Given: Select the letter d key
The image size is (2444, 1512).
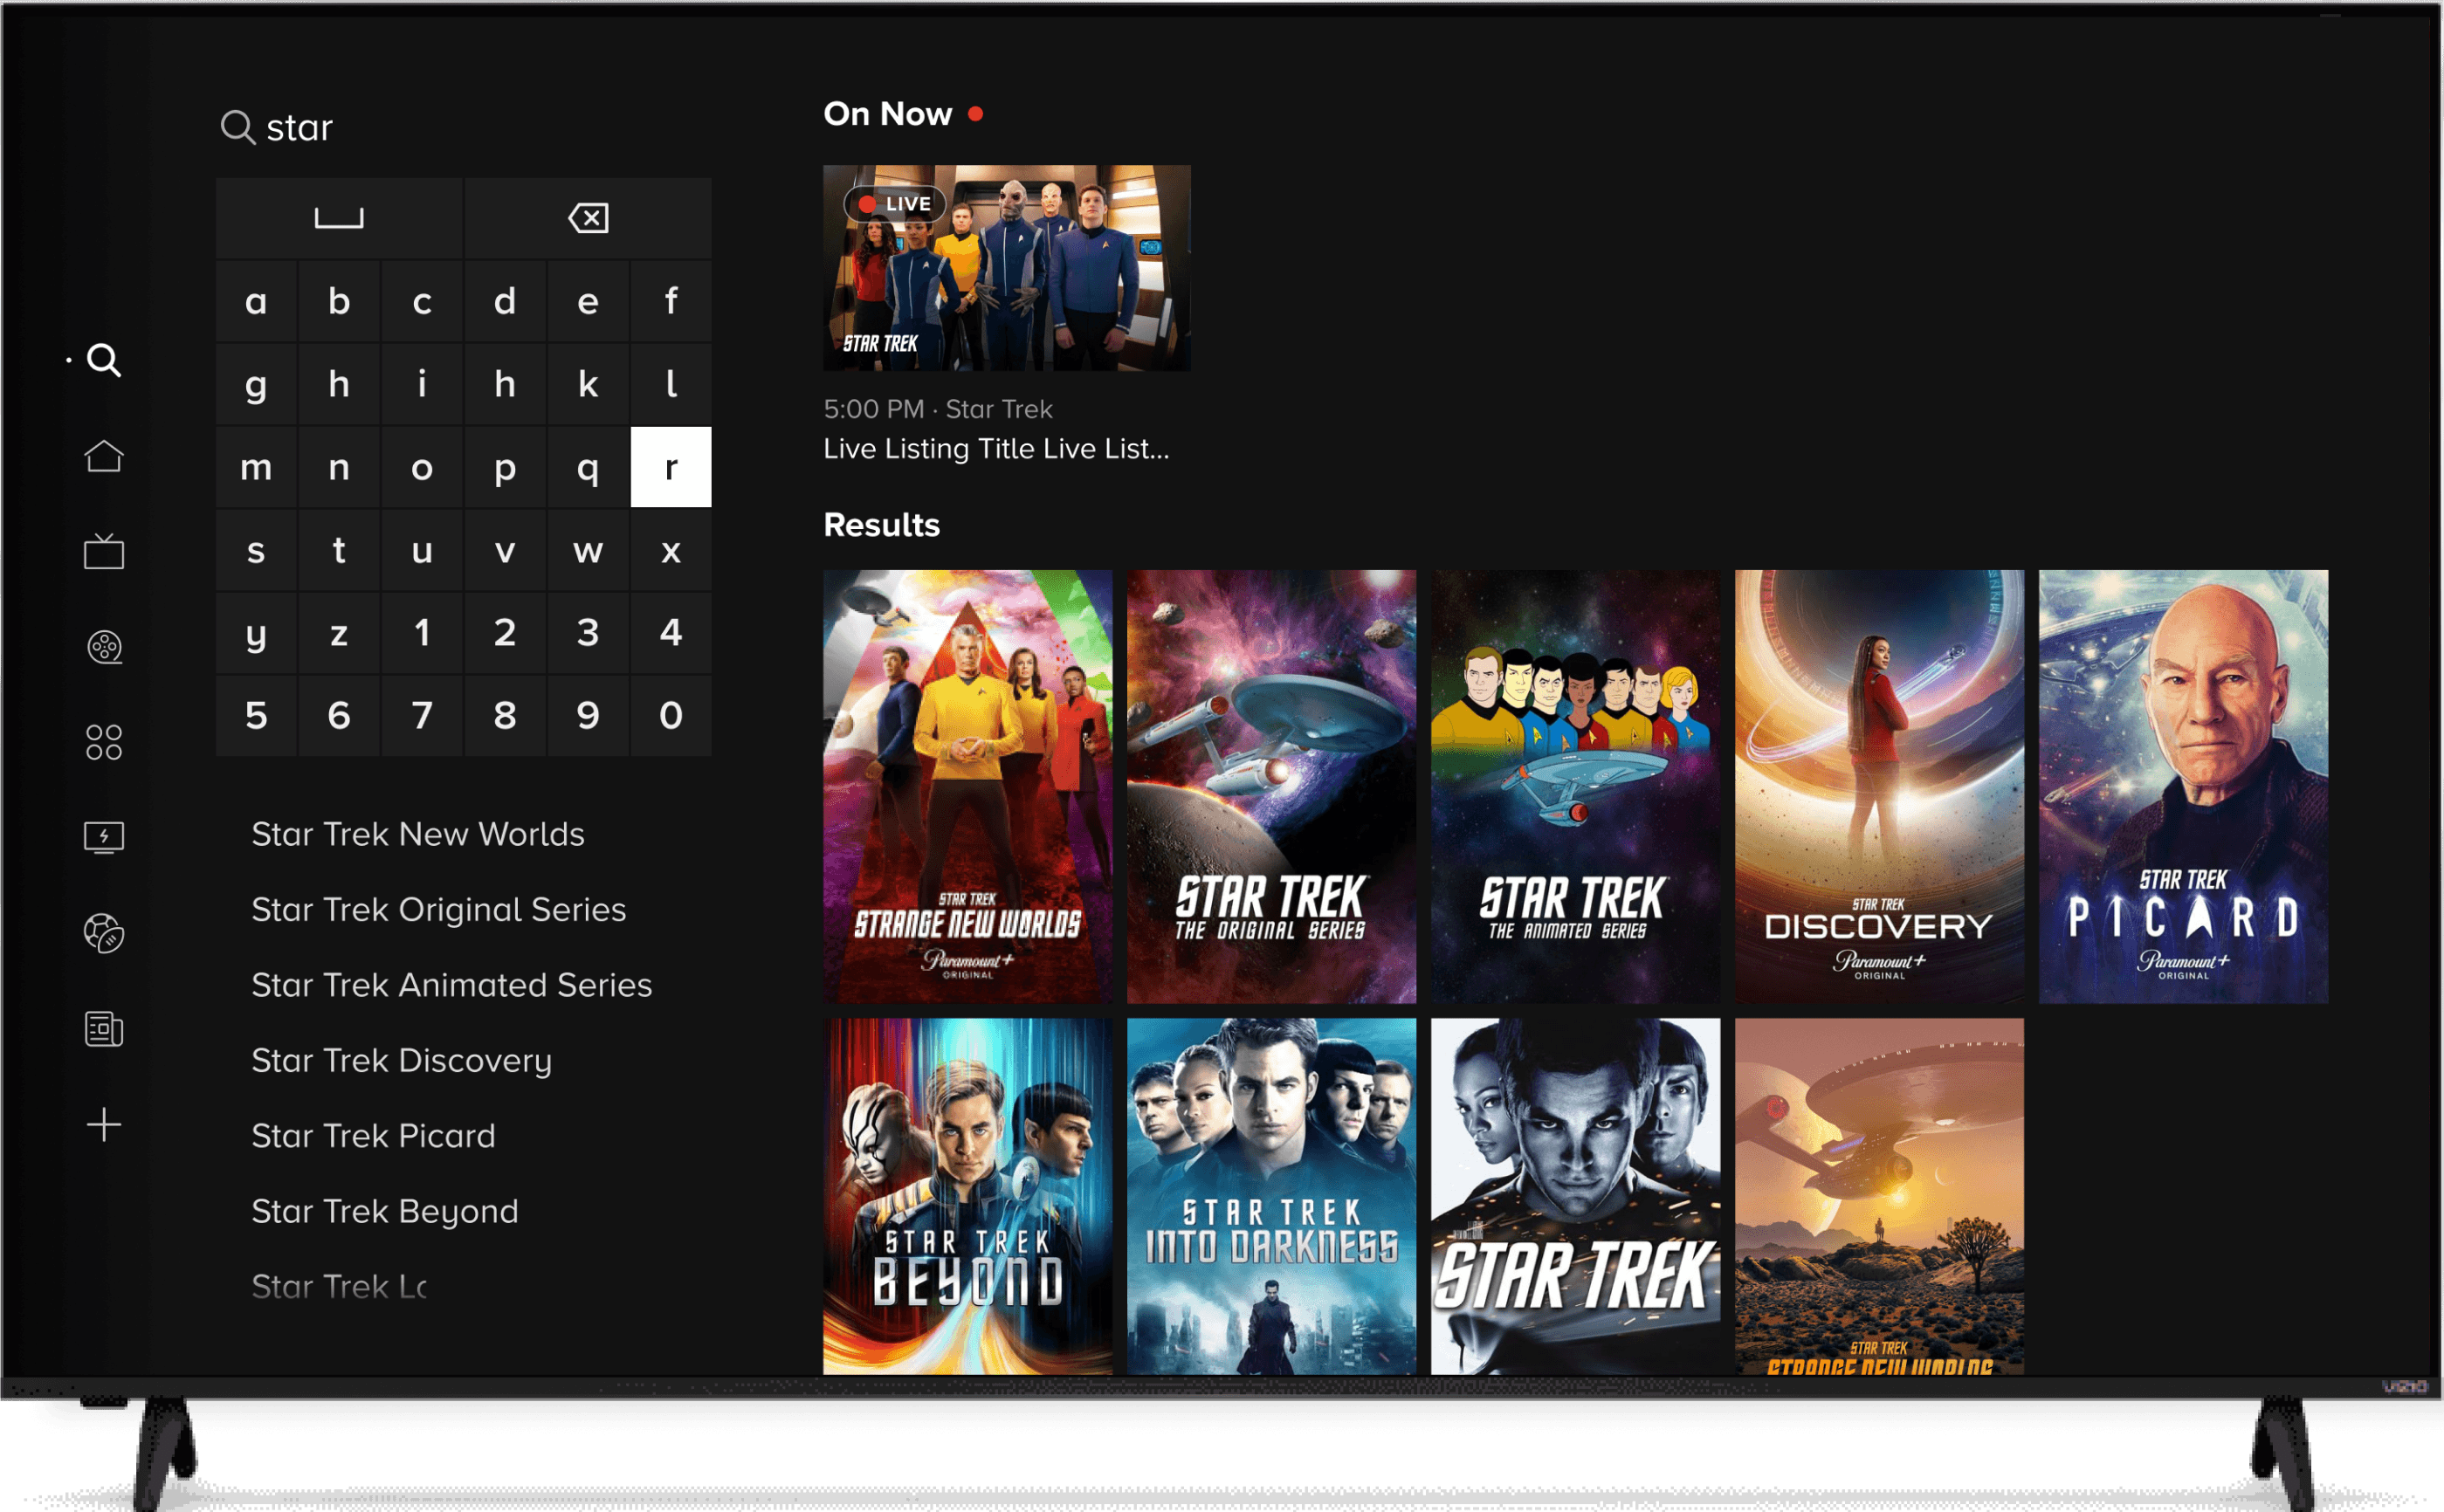Looking at the screenshot, I should click(505, 301).
